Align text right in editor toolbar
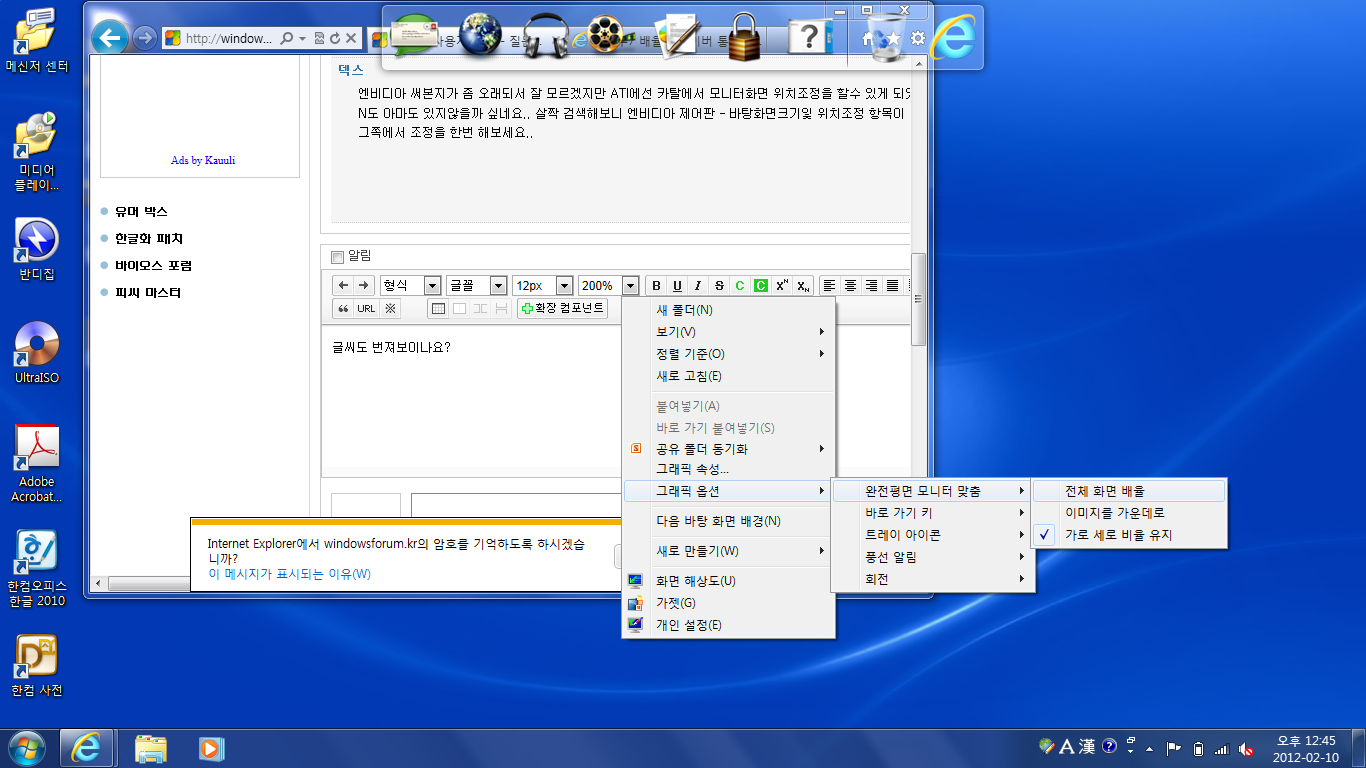This screenshot has height=768, width=1366. click(871, 286)
